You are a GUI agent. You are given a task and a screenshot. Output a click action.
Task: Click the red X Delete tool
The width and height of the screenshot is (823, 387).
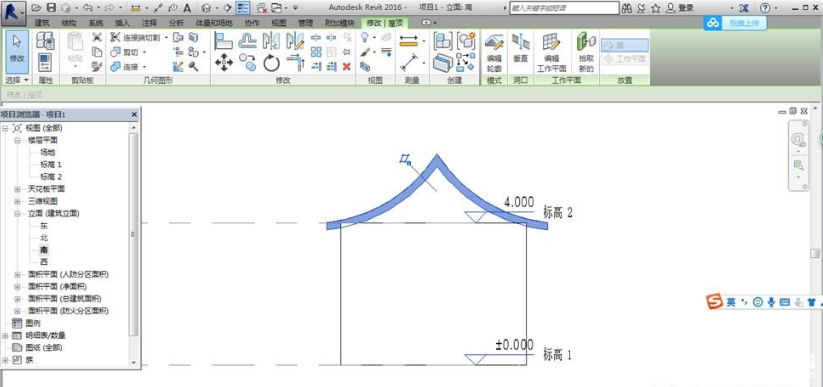pos(346,66)
